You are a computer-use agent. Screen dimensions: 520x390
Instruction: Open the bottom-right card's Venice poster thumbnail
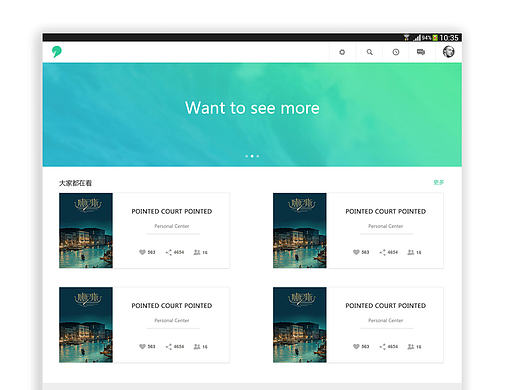(300, 325)
